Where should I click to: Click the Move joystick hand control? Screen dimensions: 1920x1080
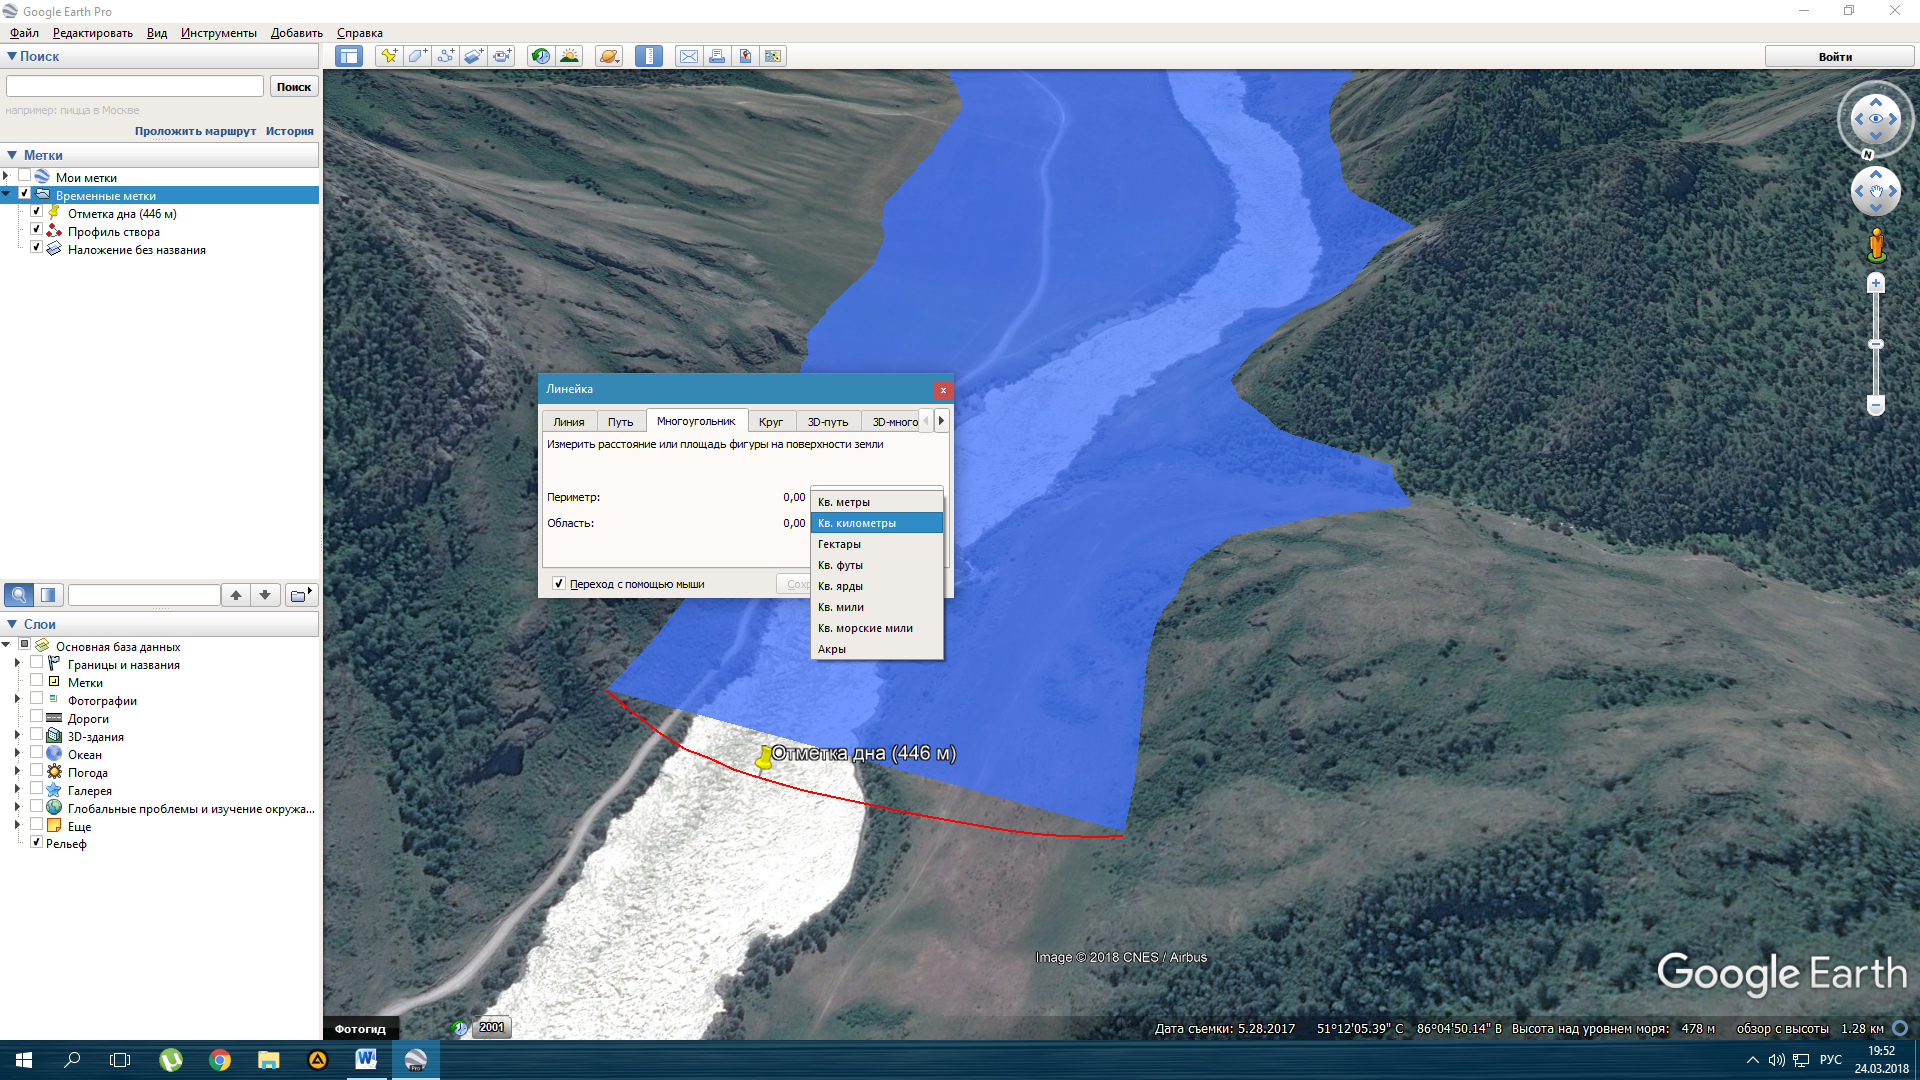click(1876, 191)
